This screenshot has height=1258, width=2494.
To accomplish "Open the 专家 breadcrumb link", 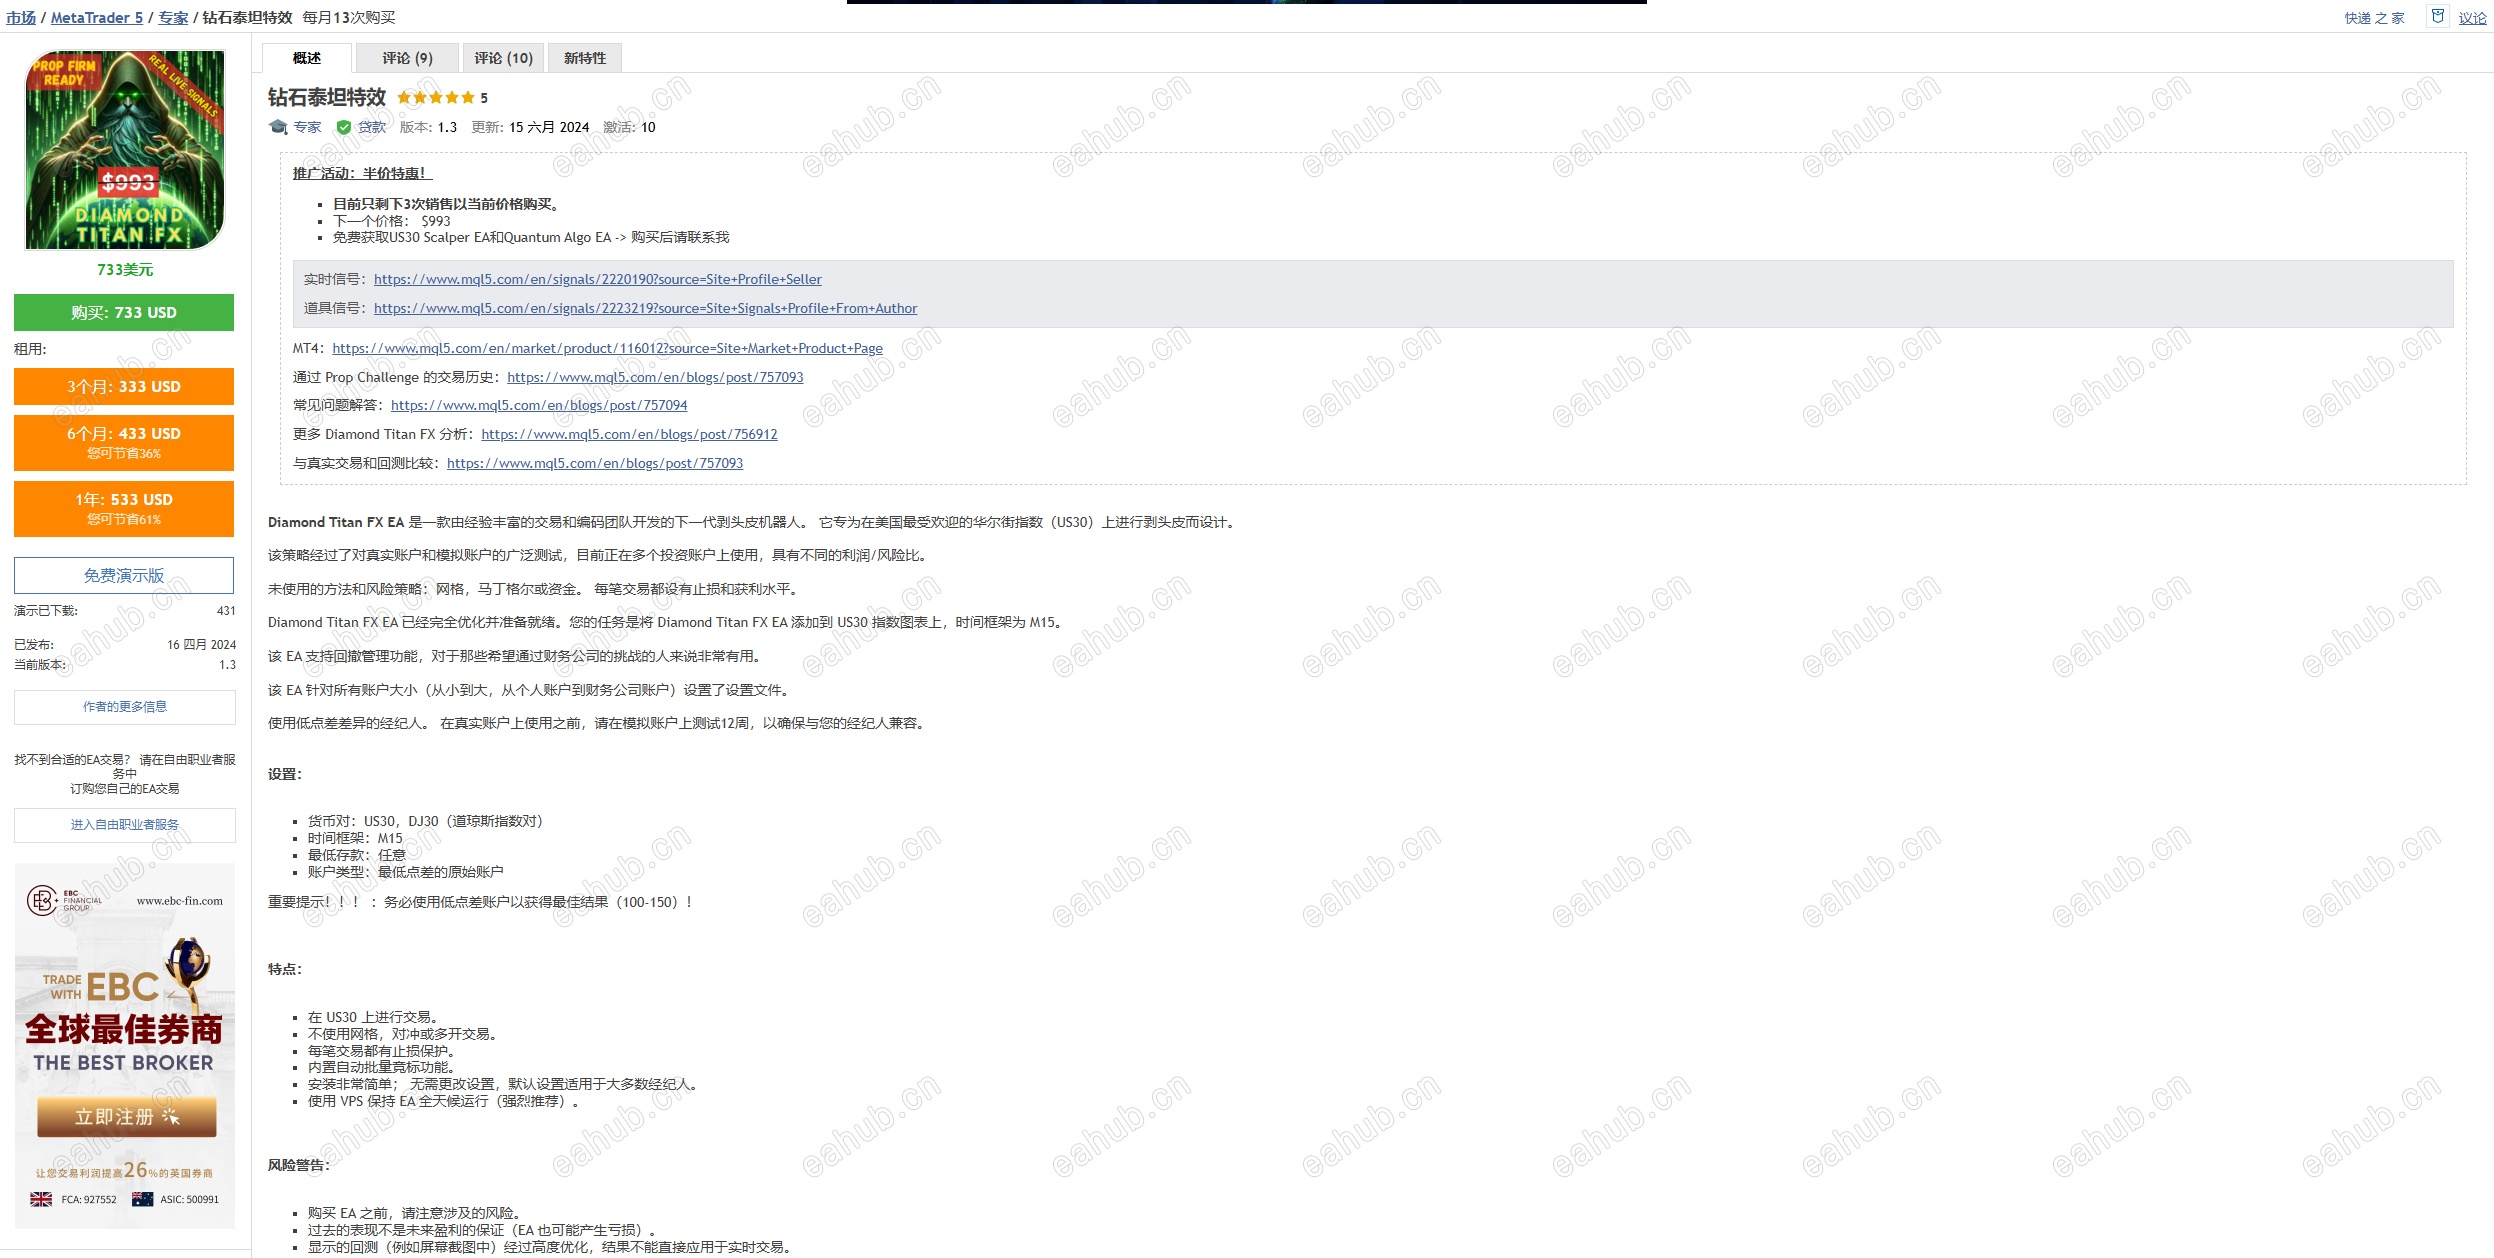I will [173, 18].
